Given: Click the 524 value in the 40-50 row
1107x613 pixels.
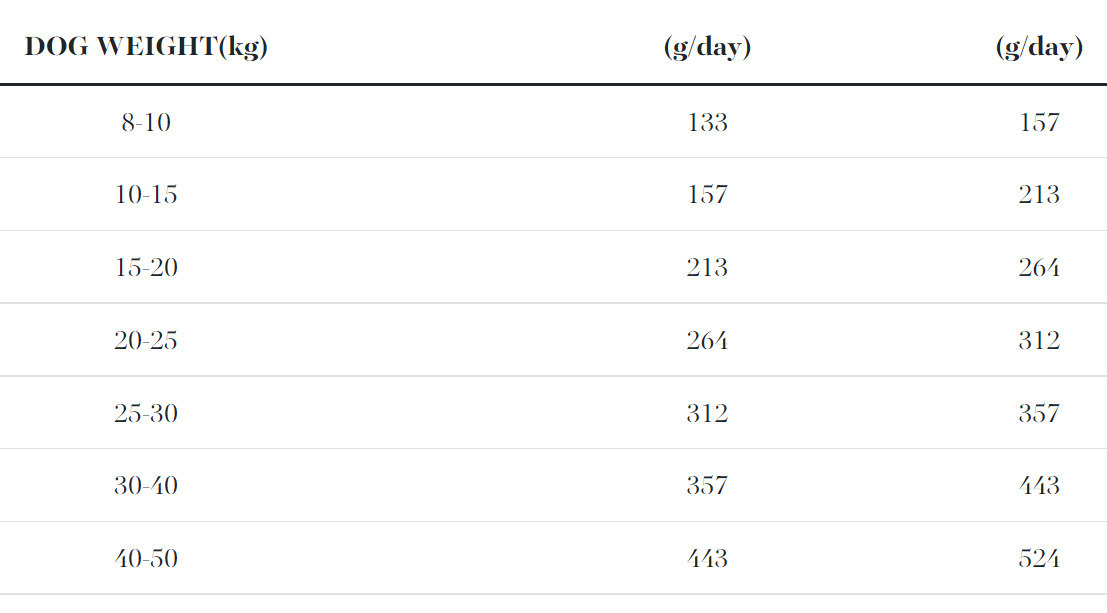Looking at the screenshot, I should (x=1039, y=558).
